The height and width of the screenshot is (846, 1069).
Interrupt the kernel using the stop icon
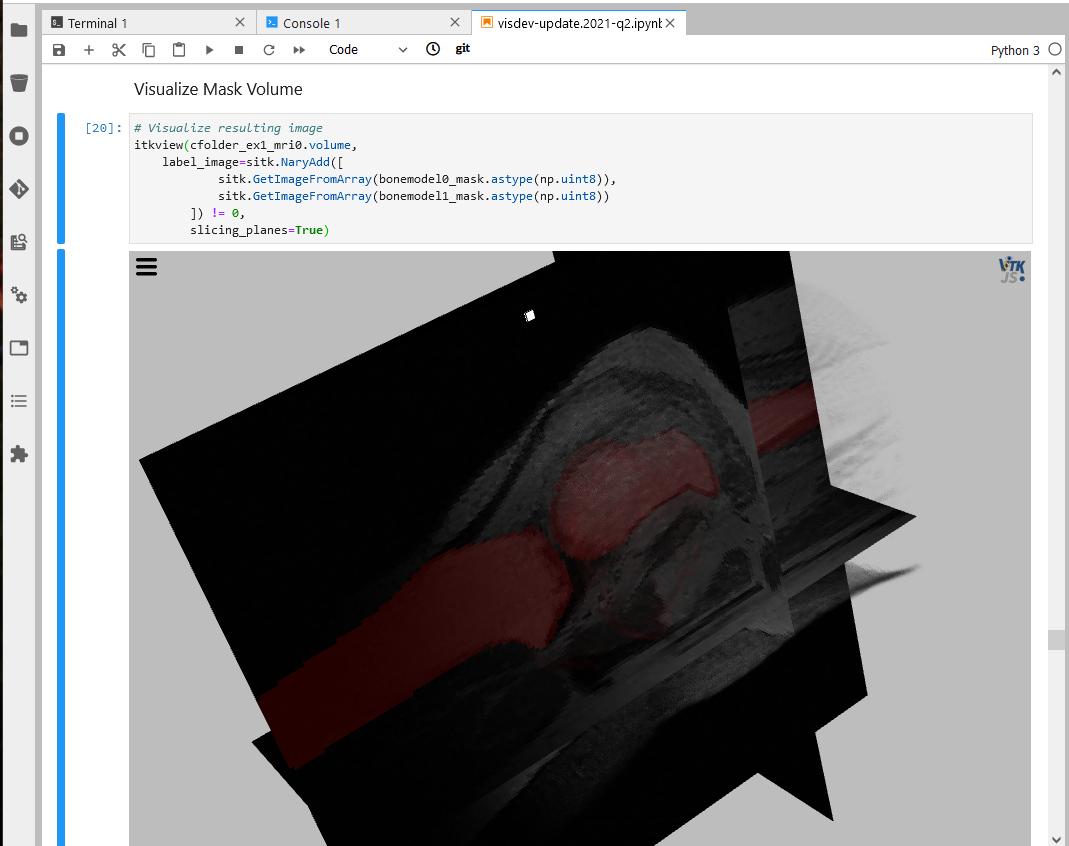click(238, 49)
